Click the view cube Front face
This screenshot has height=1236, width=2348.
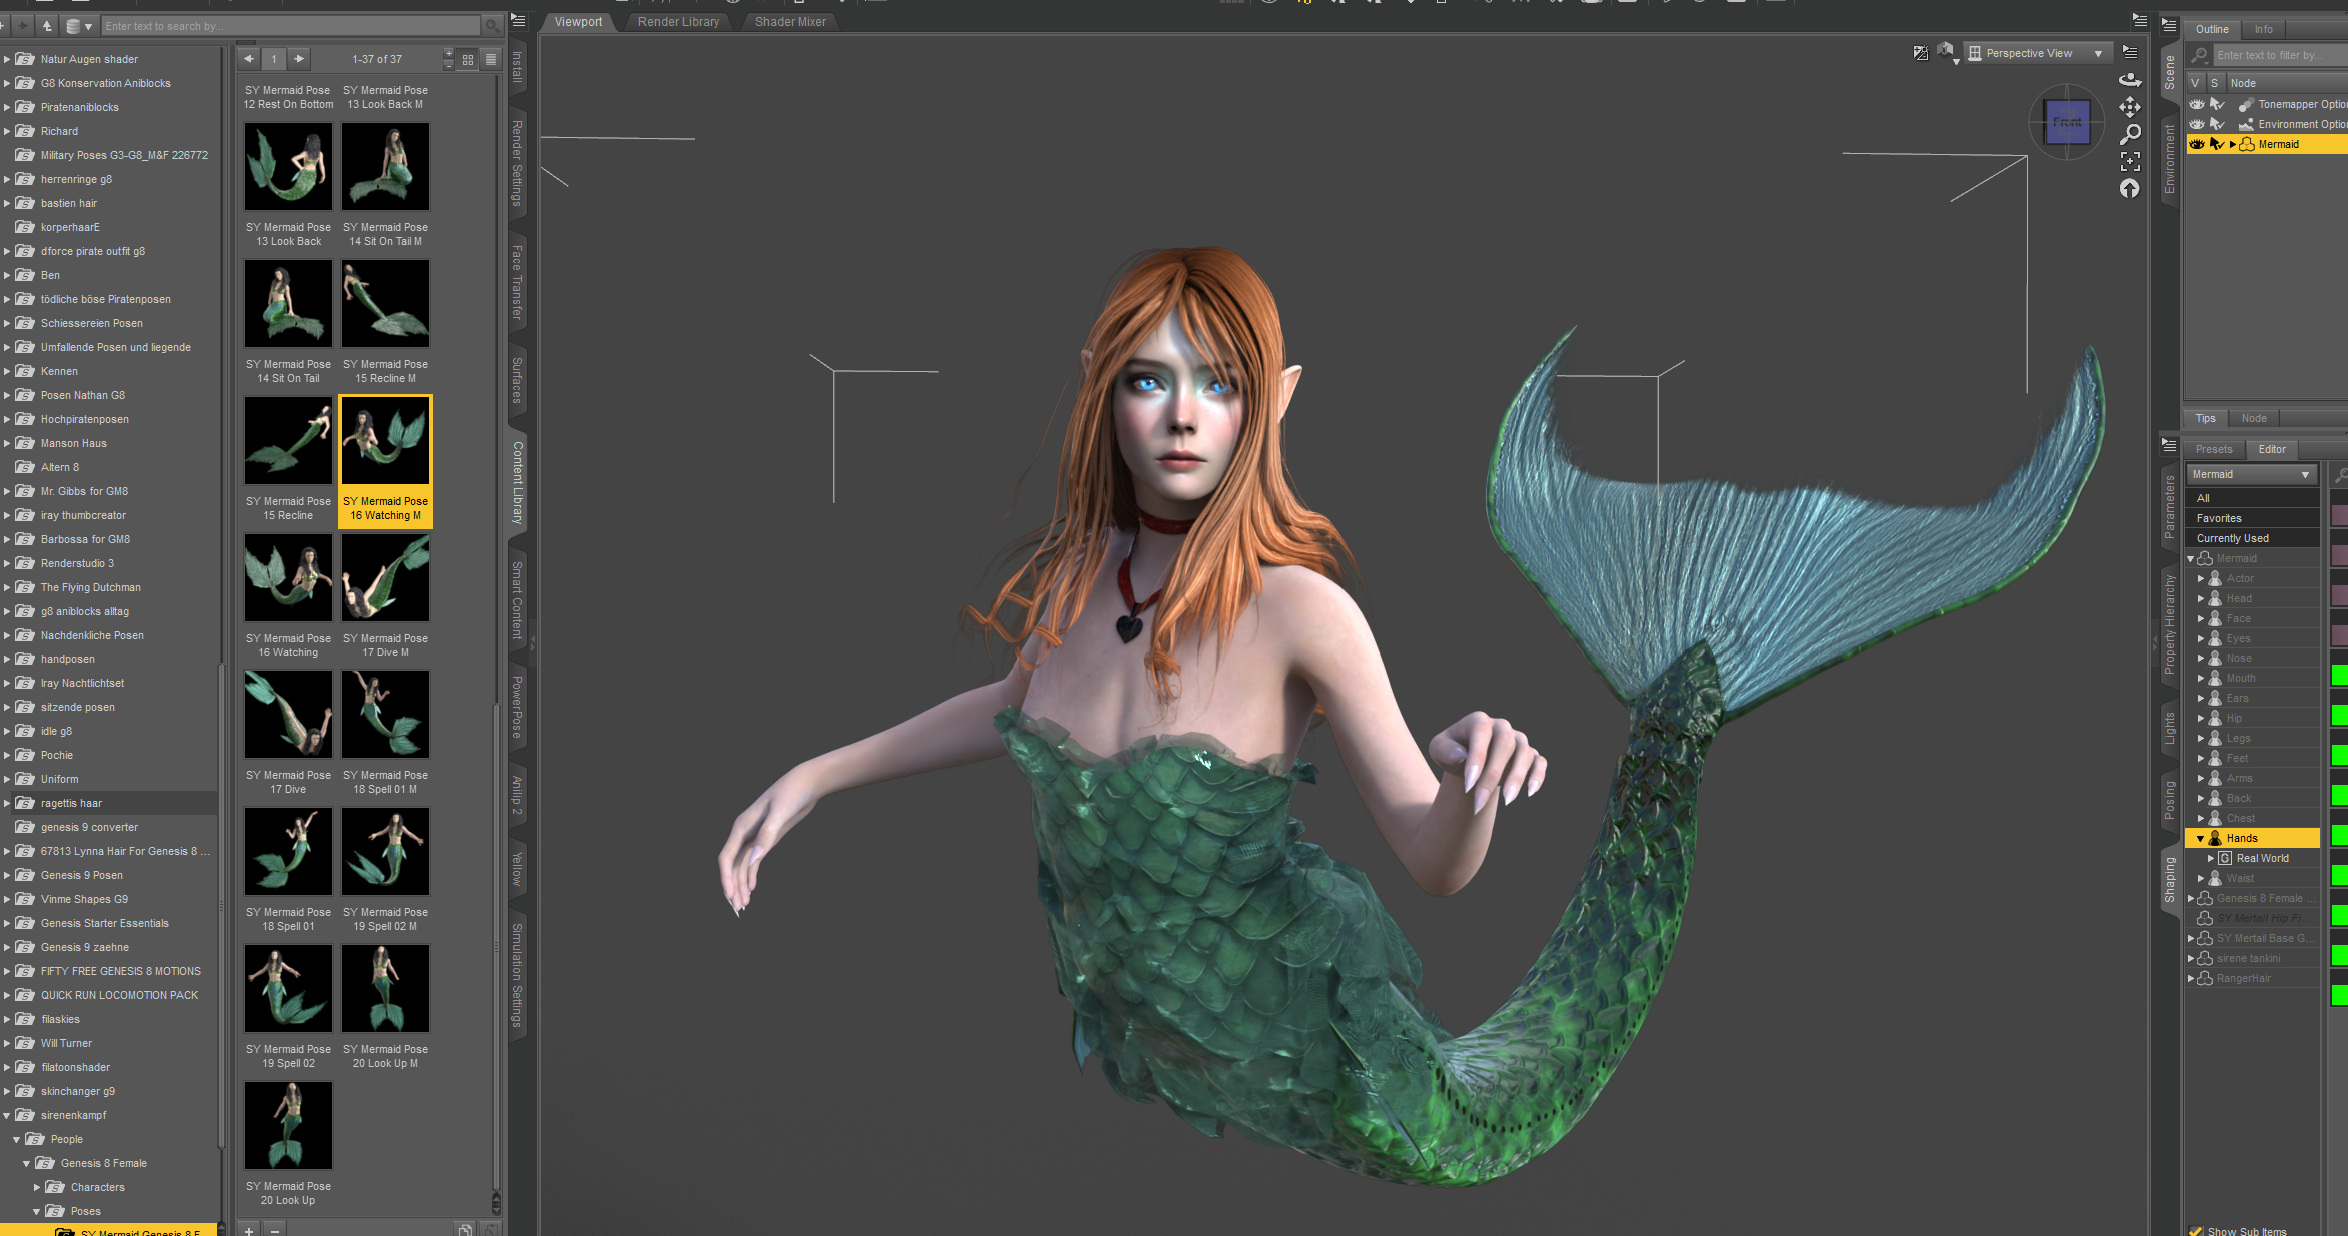coord(2066,123)
